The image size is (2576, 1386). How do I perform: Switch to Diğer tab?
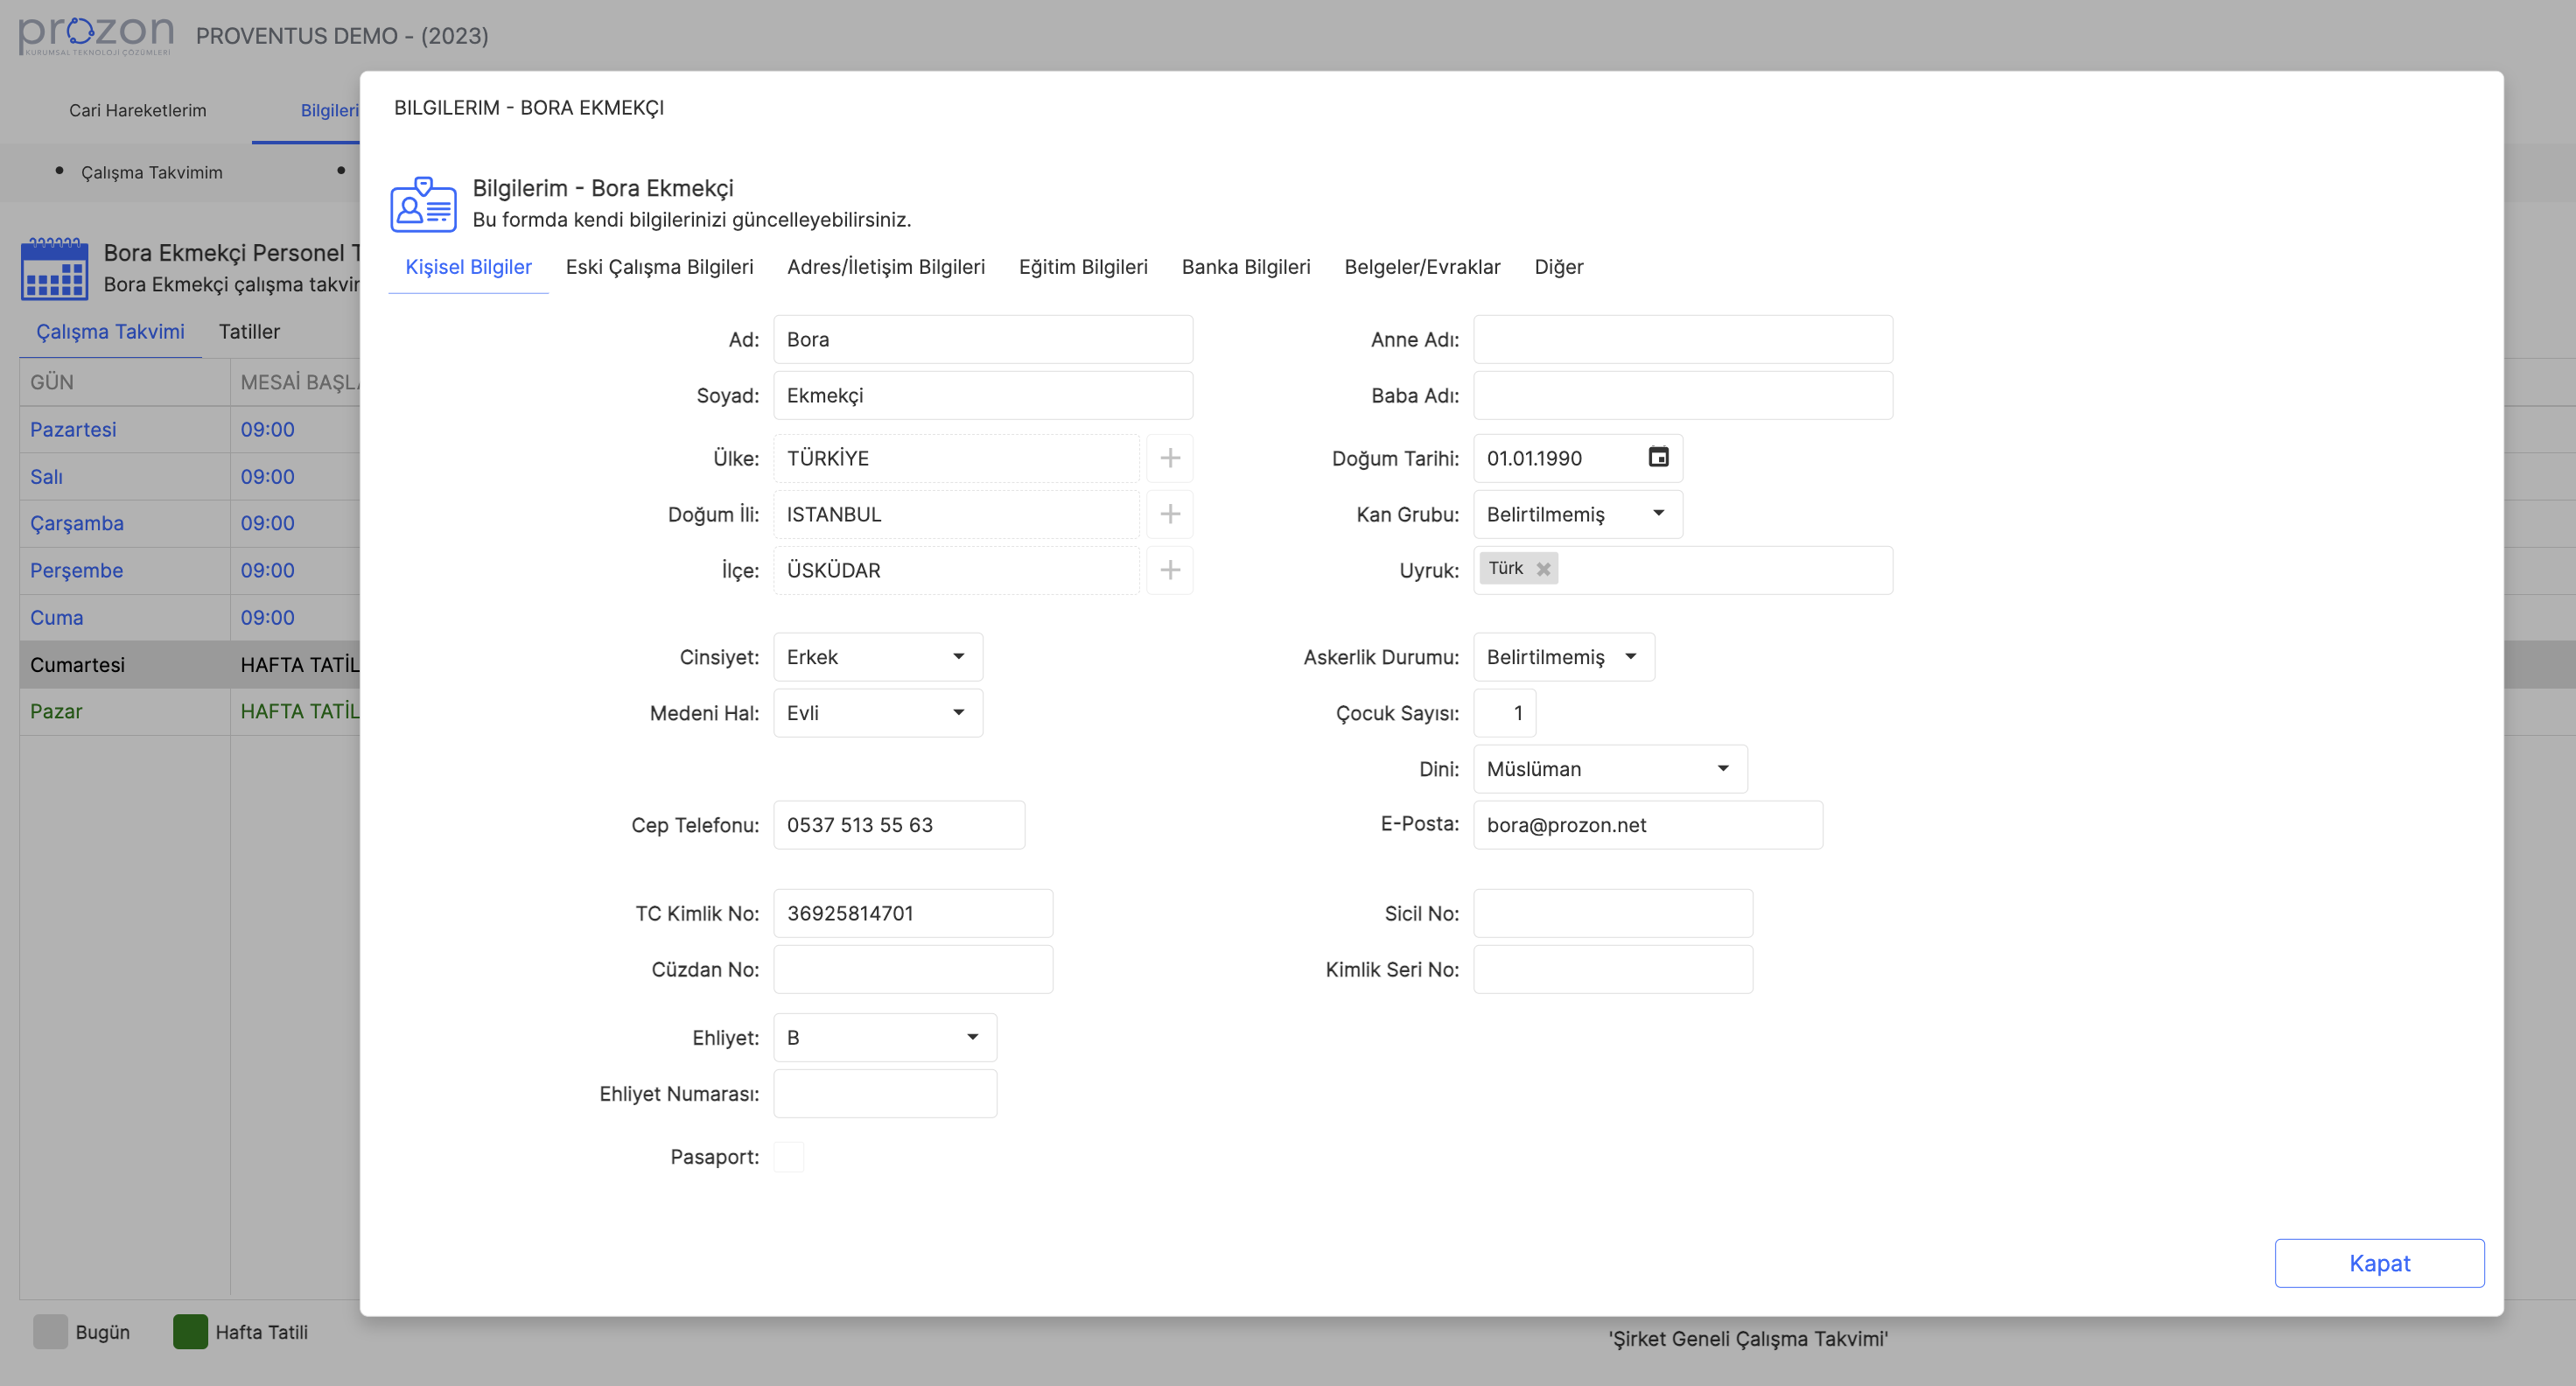pos(1558,267)
